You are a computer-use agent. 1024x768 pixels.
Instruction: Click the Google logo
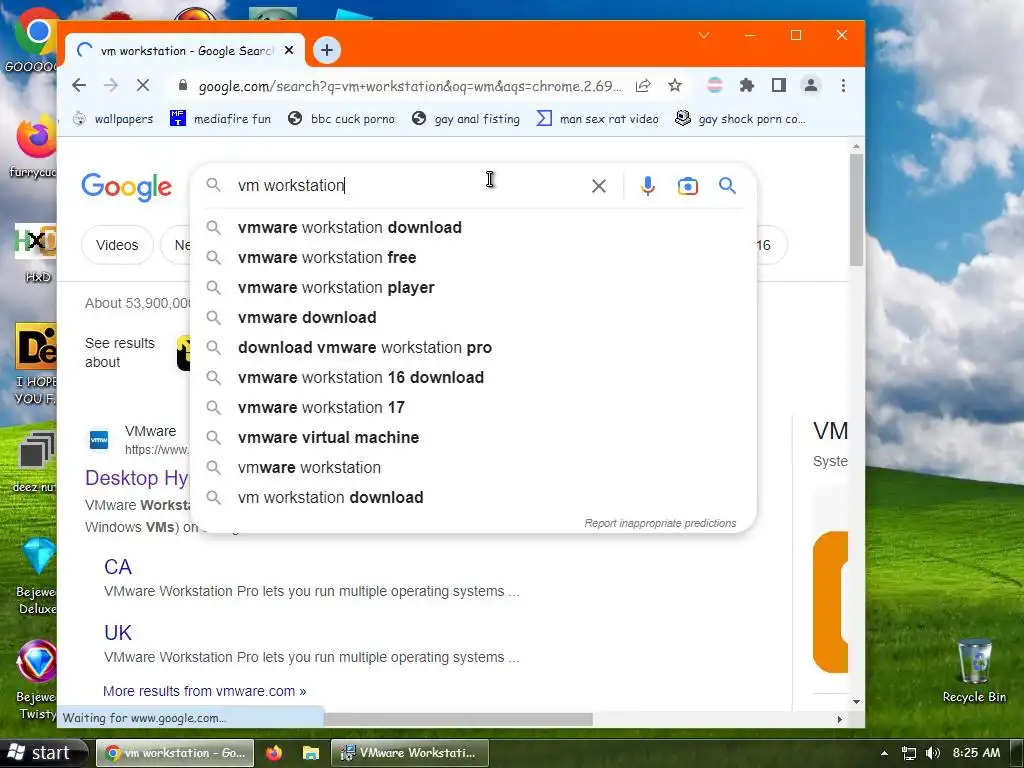coord(126,187)
